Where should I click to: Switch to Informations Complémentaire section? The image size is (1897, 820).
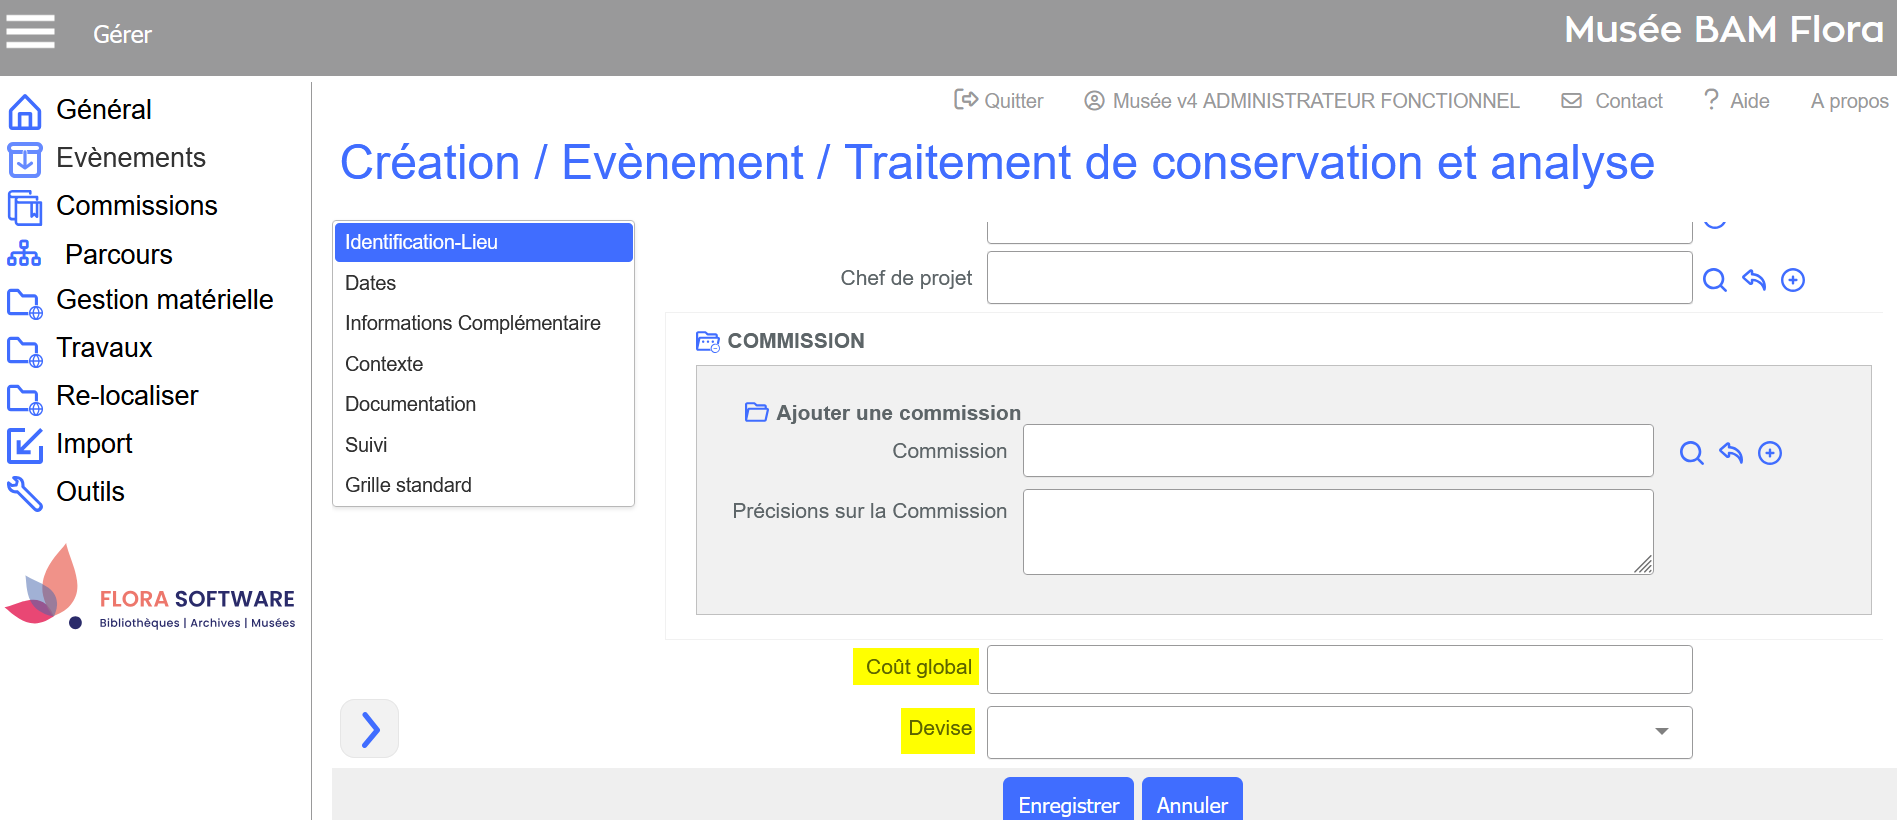point(472,323)
